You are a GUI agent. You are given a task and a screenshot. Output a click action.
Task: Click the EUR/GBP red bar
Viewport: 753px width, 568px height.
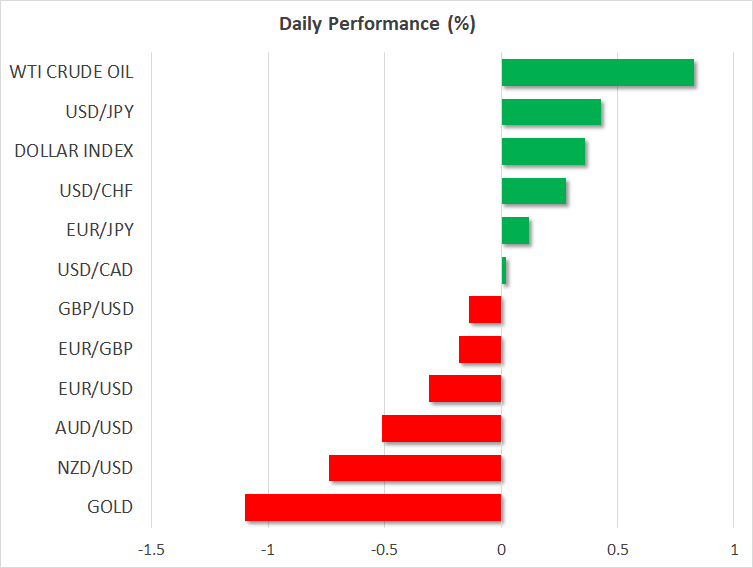(x=480, y=349)
